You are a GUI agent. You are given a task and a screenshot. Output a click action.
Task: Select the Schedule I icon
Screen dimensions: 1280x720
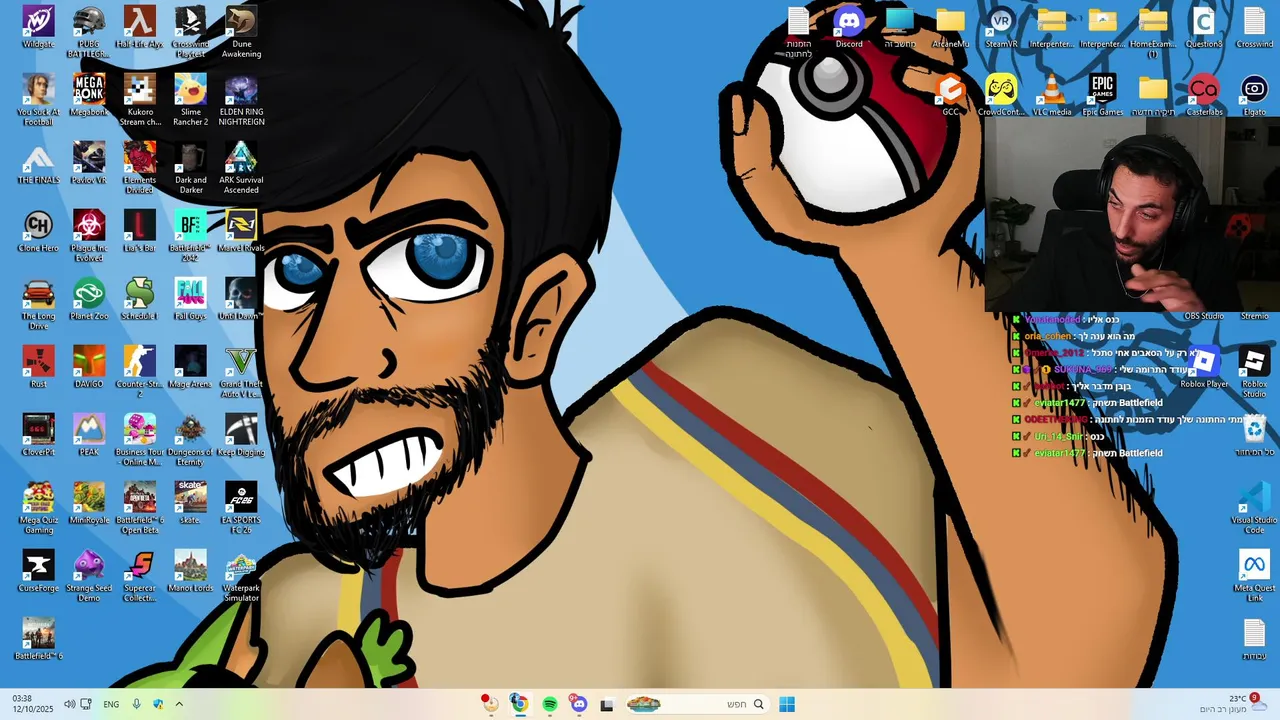[x=140, y=299]
